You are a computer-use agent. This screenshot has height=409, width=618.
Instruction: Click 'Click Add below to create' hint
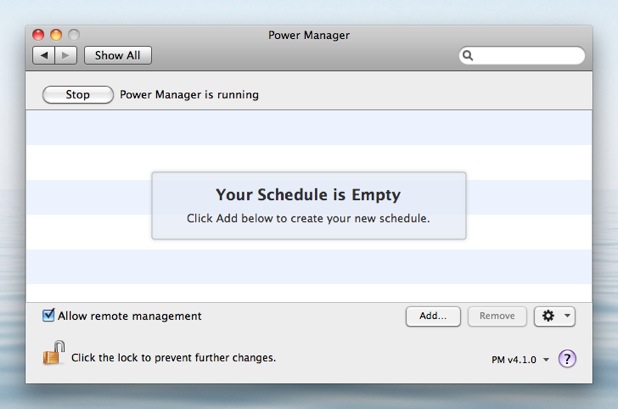pos(308,218)
